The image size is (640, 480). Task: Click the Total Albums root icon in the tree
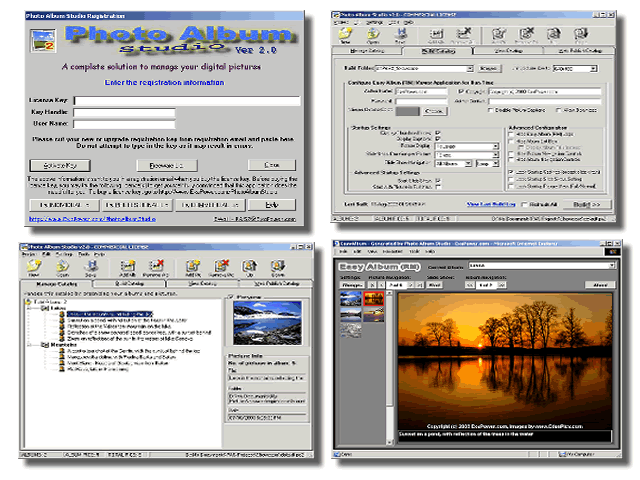pos(29,302)
